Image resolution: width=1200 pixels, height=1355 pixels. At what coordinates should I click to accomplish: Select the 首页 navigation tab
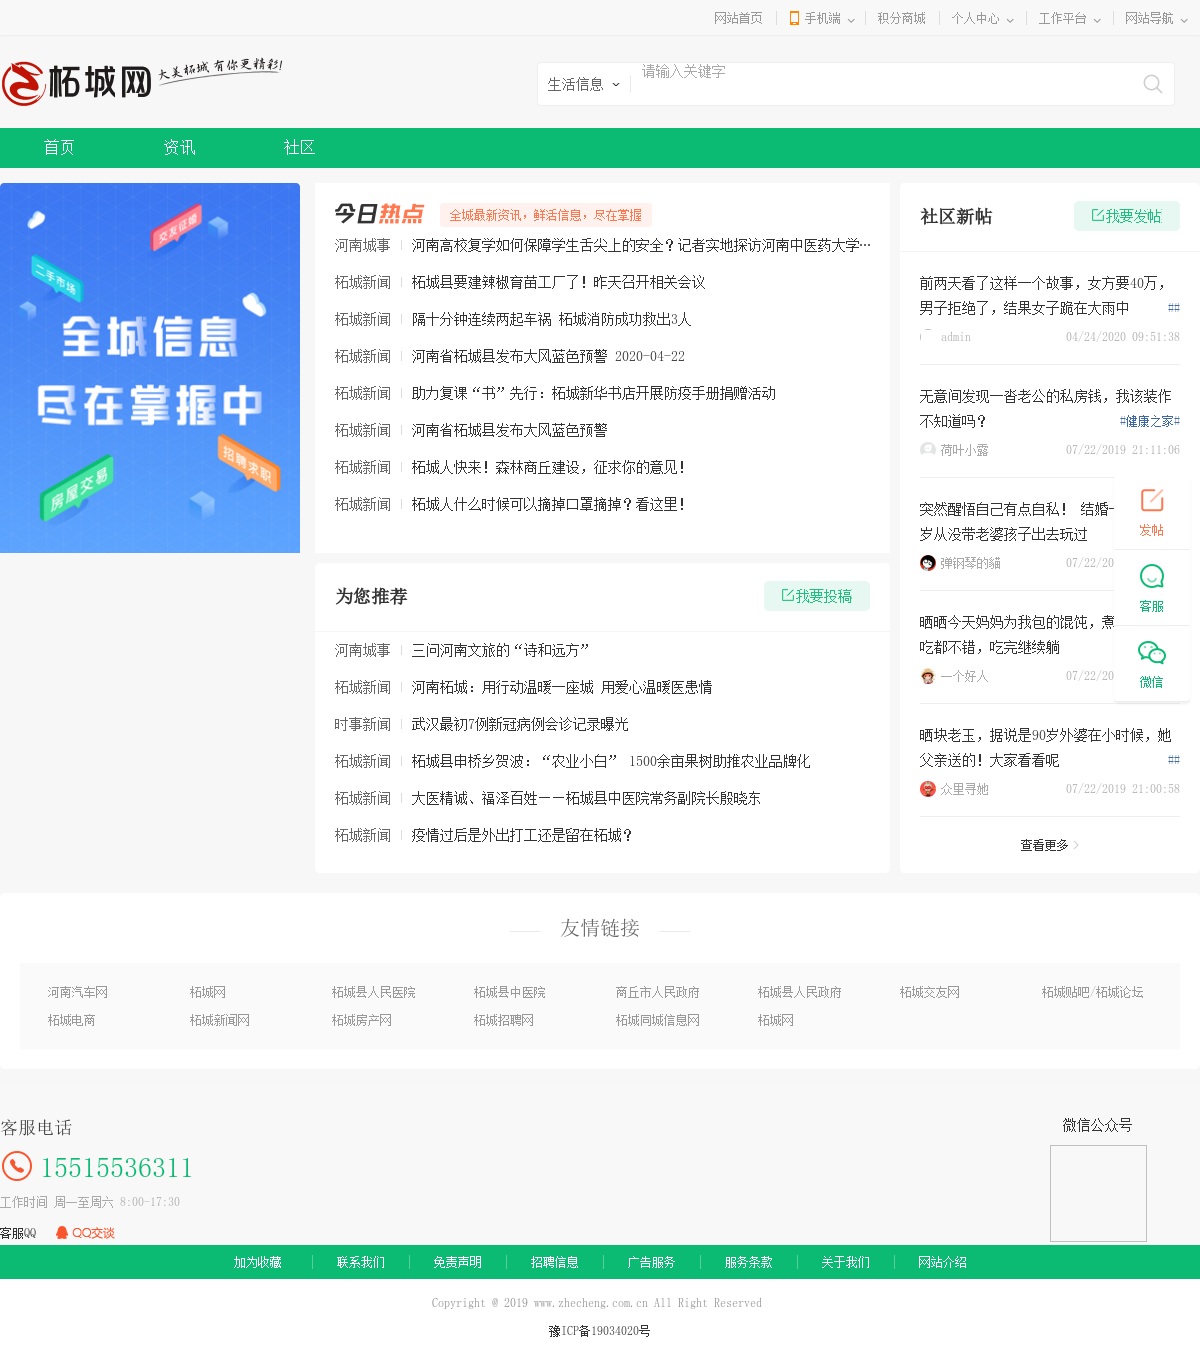(59, 148)
